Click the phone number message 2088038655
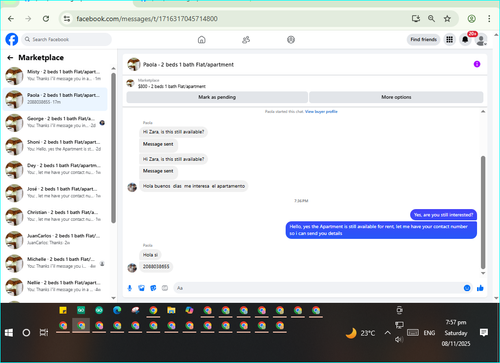Viewport: 500px width, 363px height. click(156, 267)
